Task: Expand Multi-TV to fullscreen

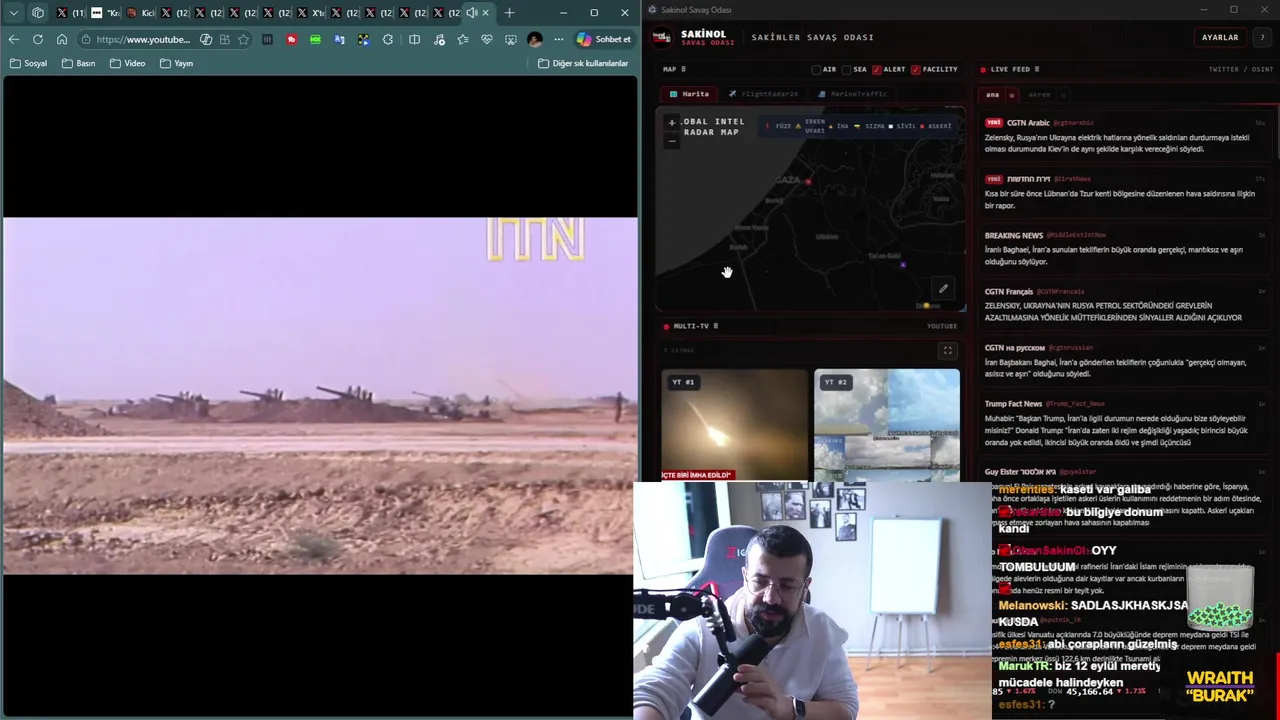Action: (947, 350)
